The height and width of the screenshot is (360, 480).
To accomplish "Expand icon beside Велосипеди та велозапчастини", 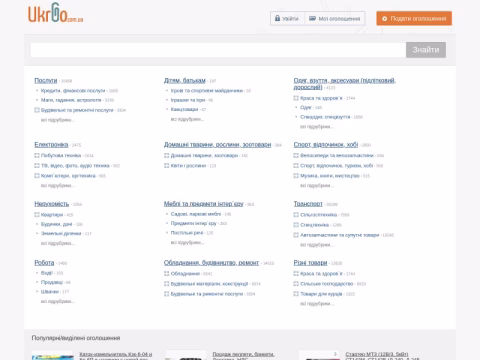I will [296, 155].
